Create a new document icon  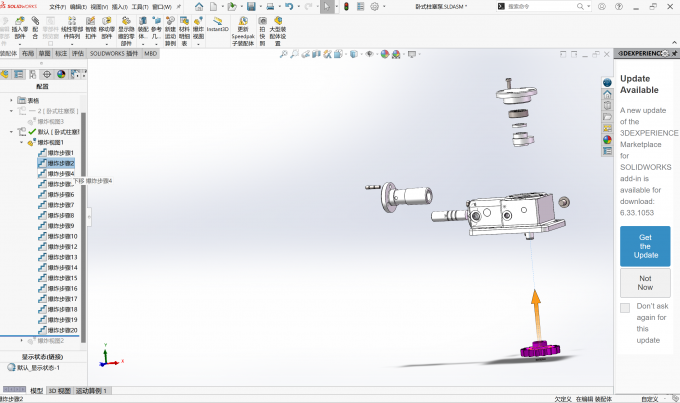[213, 7]
